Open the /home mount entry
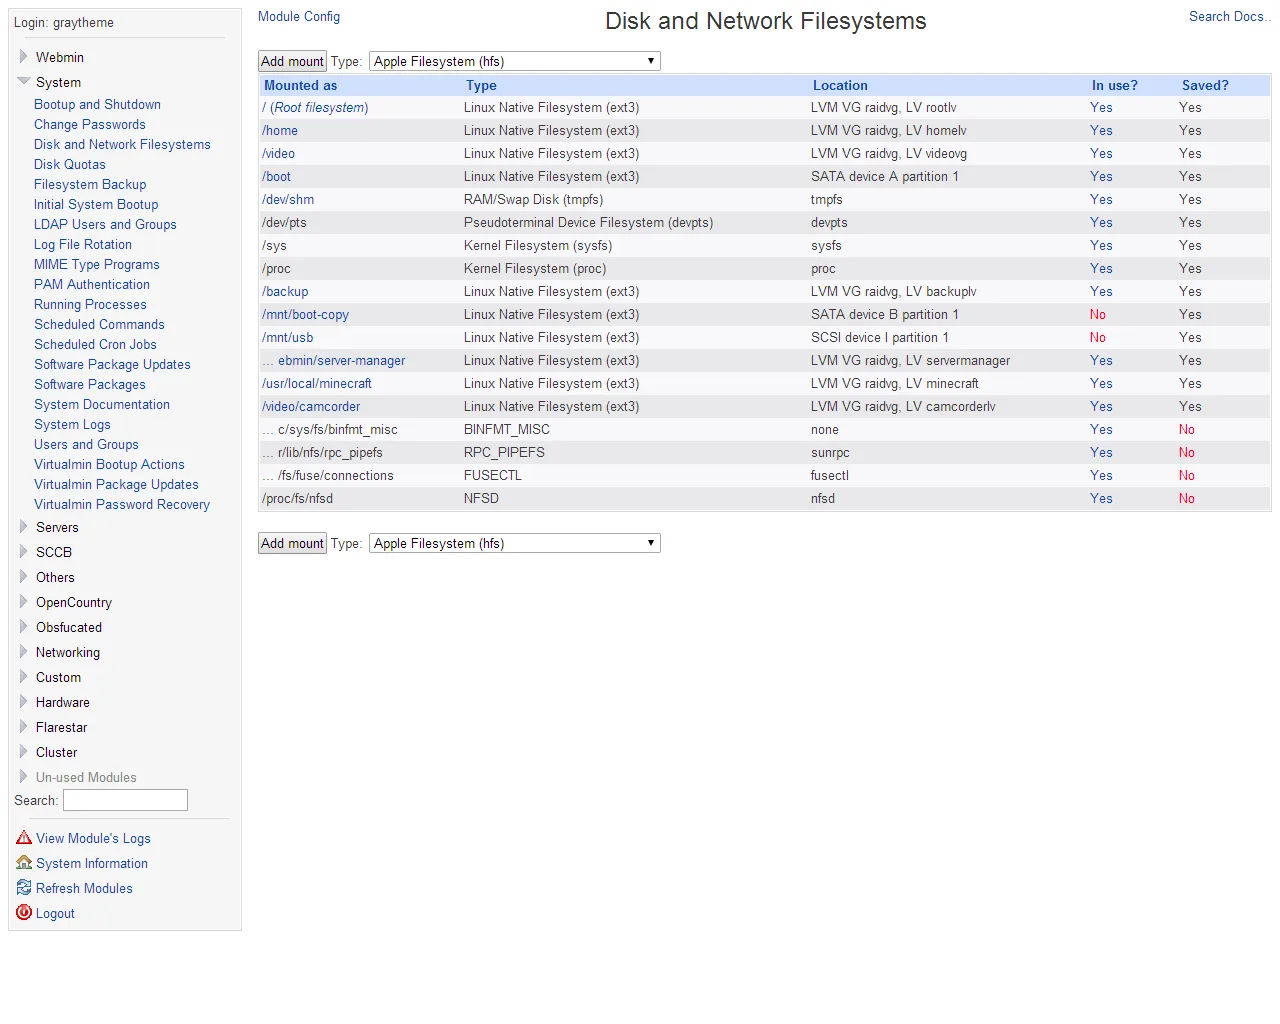The image size is (1280, 1024). click(280, 130)
